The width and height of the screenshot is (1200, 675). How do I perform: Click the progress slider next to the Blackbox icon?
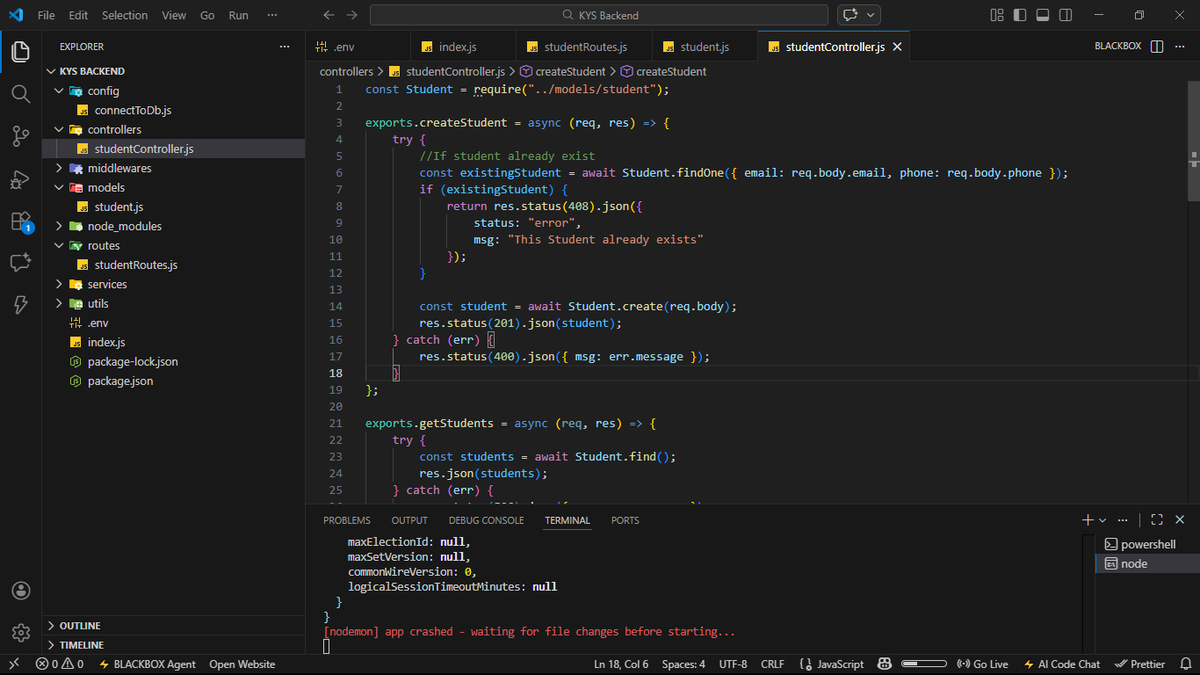(925, 663)
